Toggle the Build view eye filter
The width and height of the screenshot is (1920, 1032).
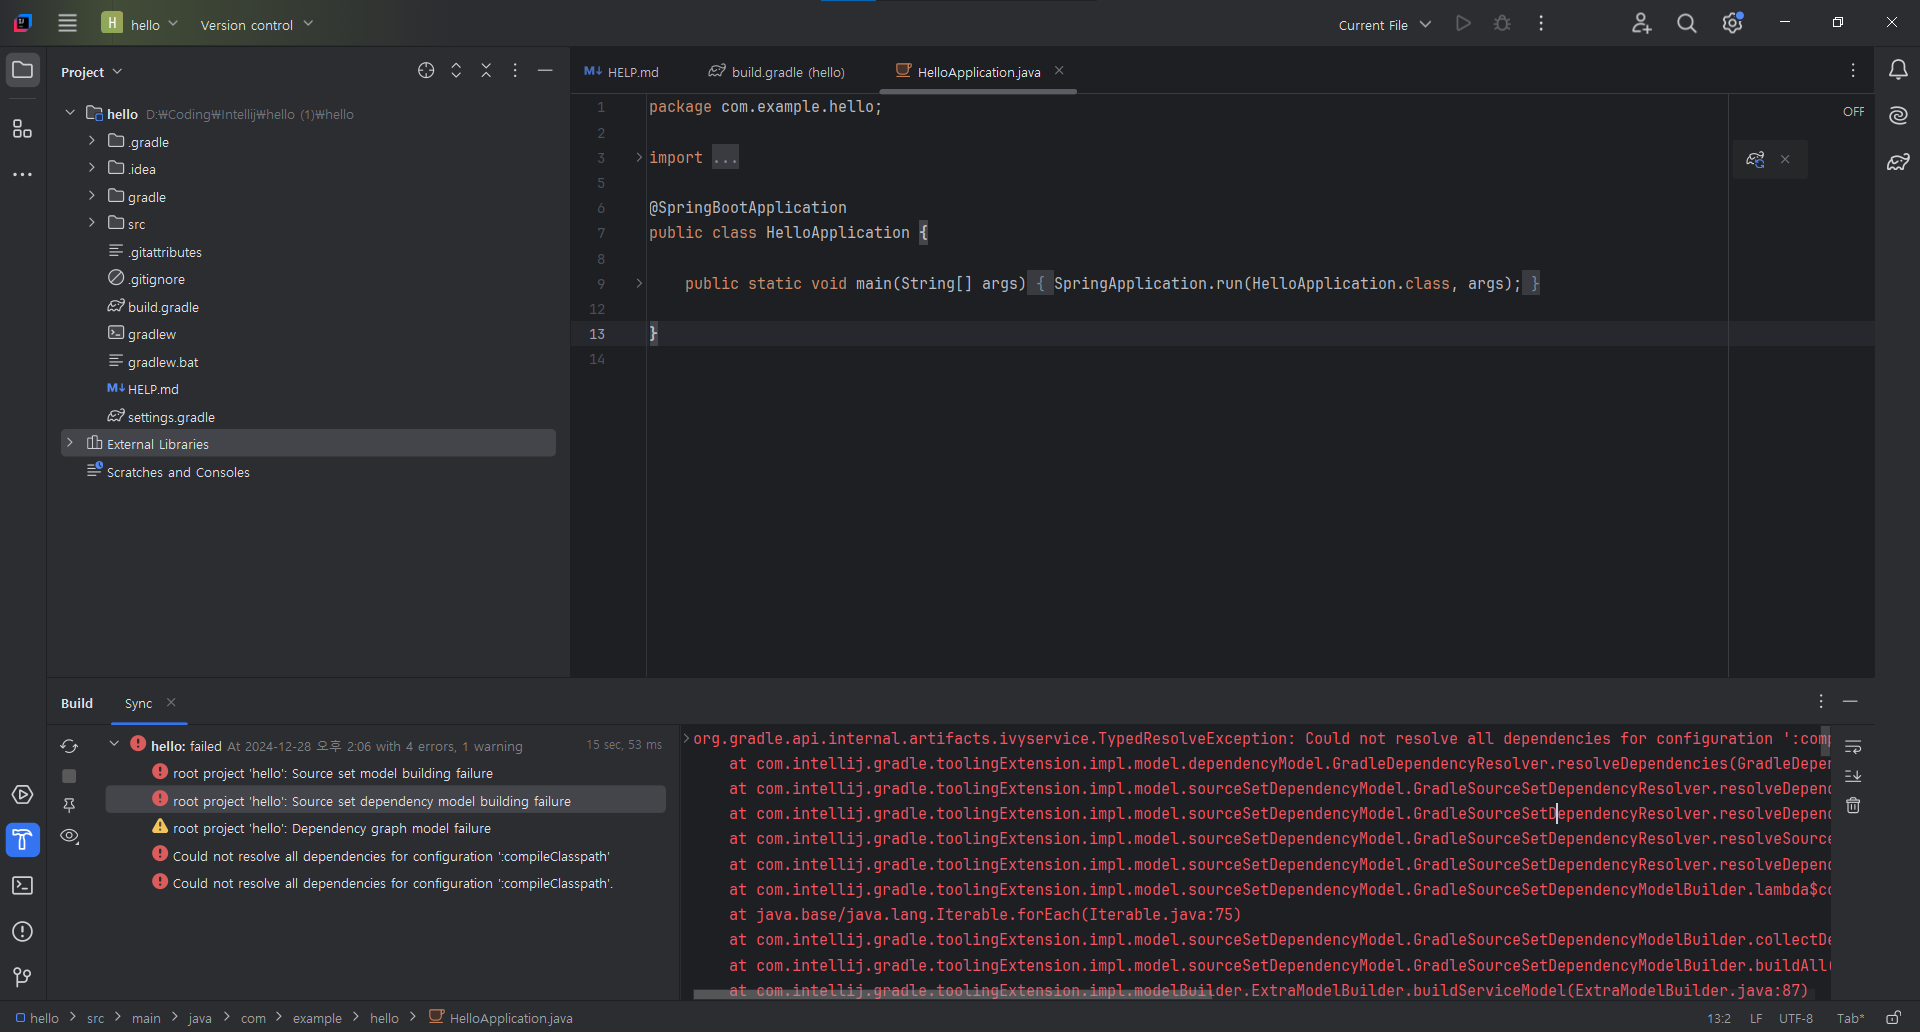69,836
